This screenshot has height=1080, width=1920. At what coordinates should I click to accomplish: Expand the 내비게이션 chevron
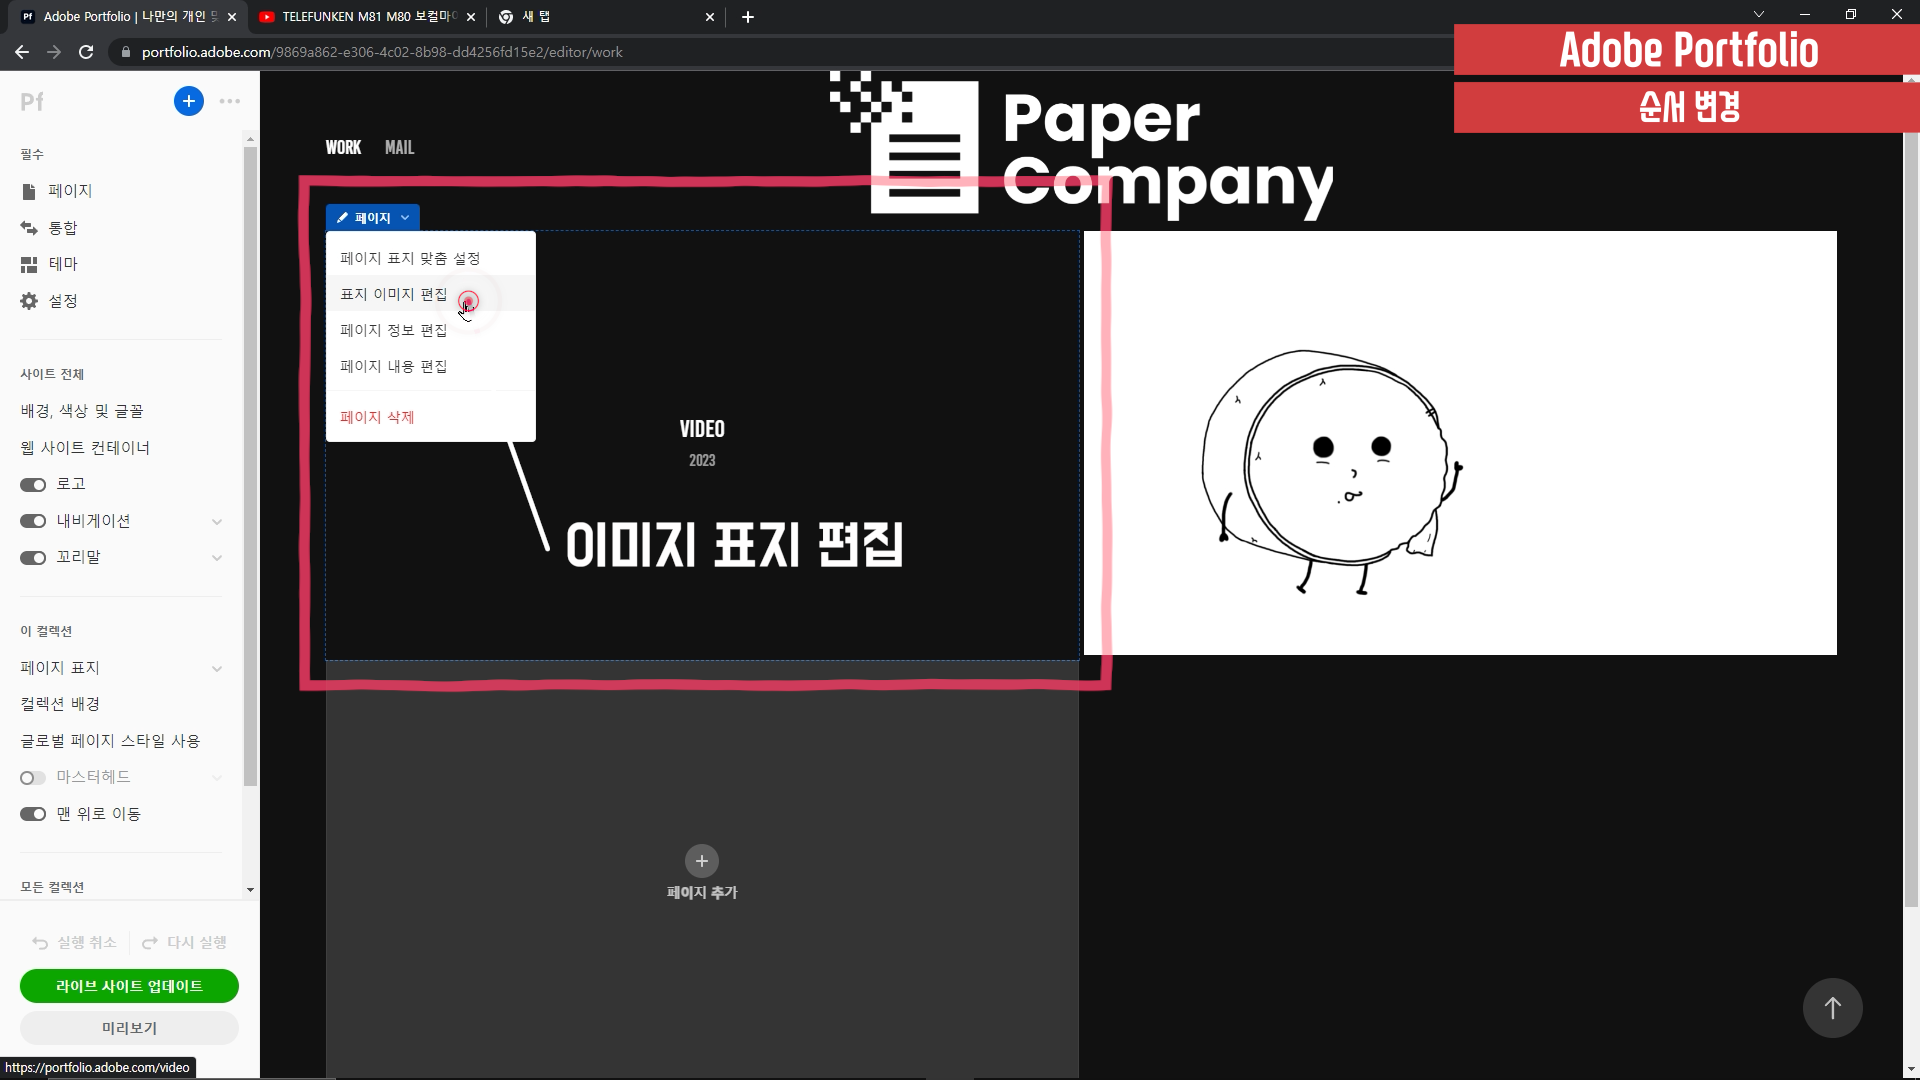[217, 522]
